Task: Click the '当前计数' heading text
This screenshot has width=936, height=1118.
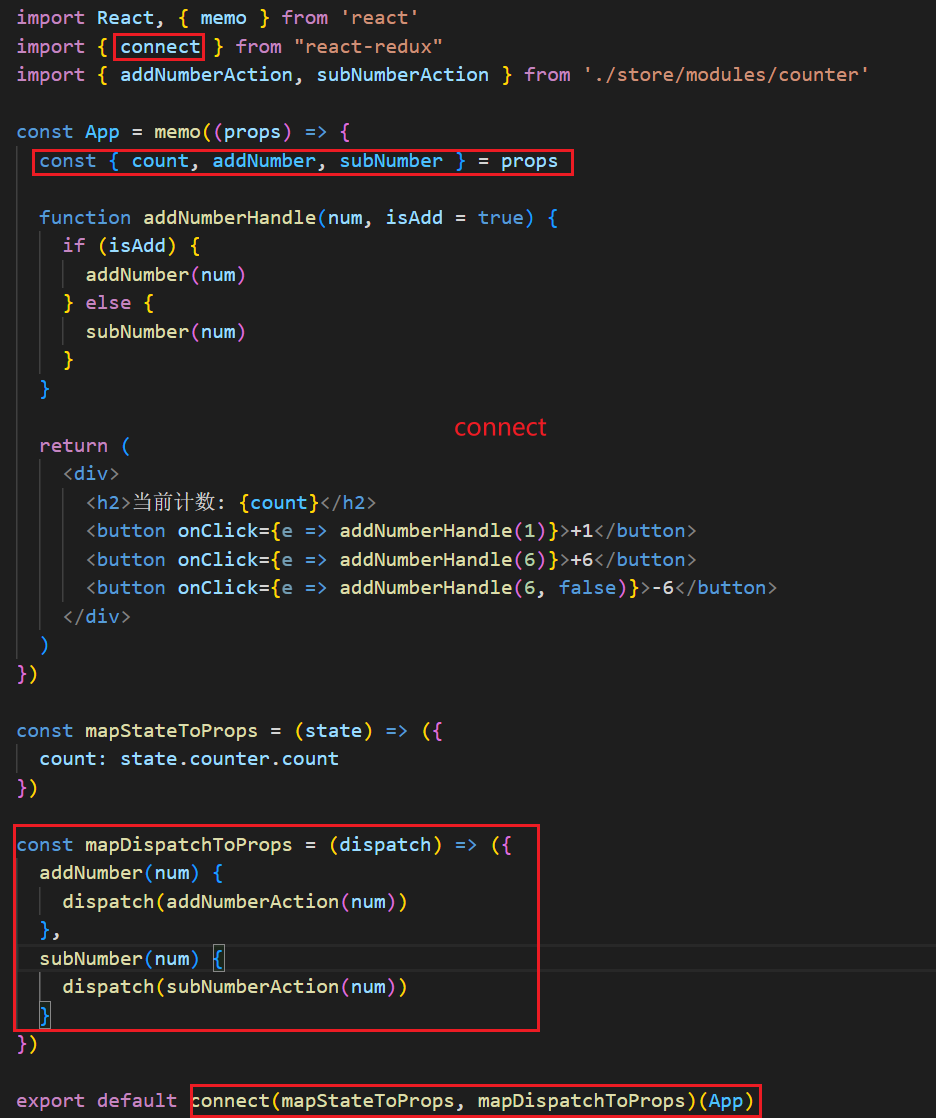Action: (x=174, y=503)
